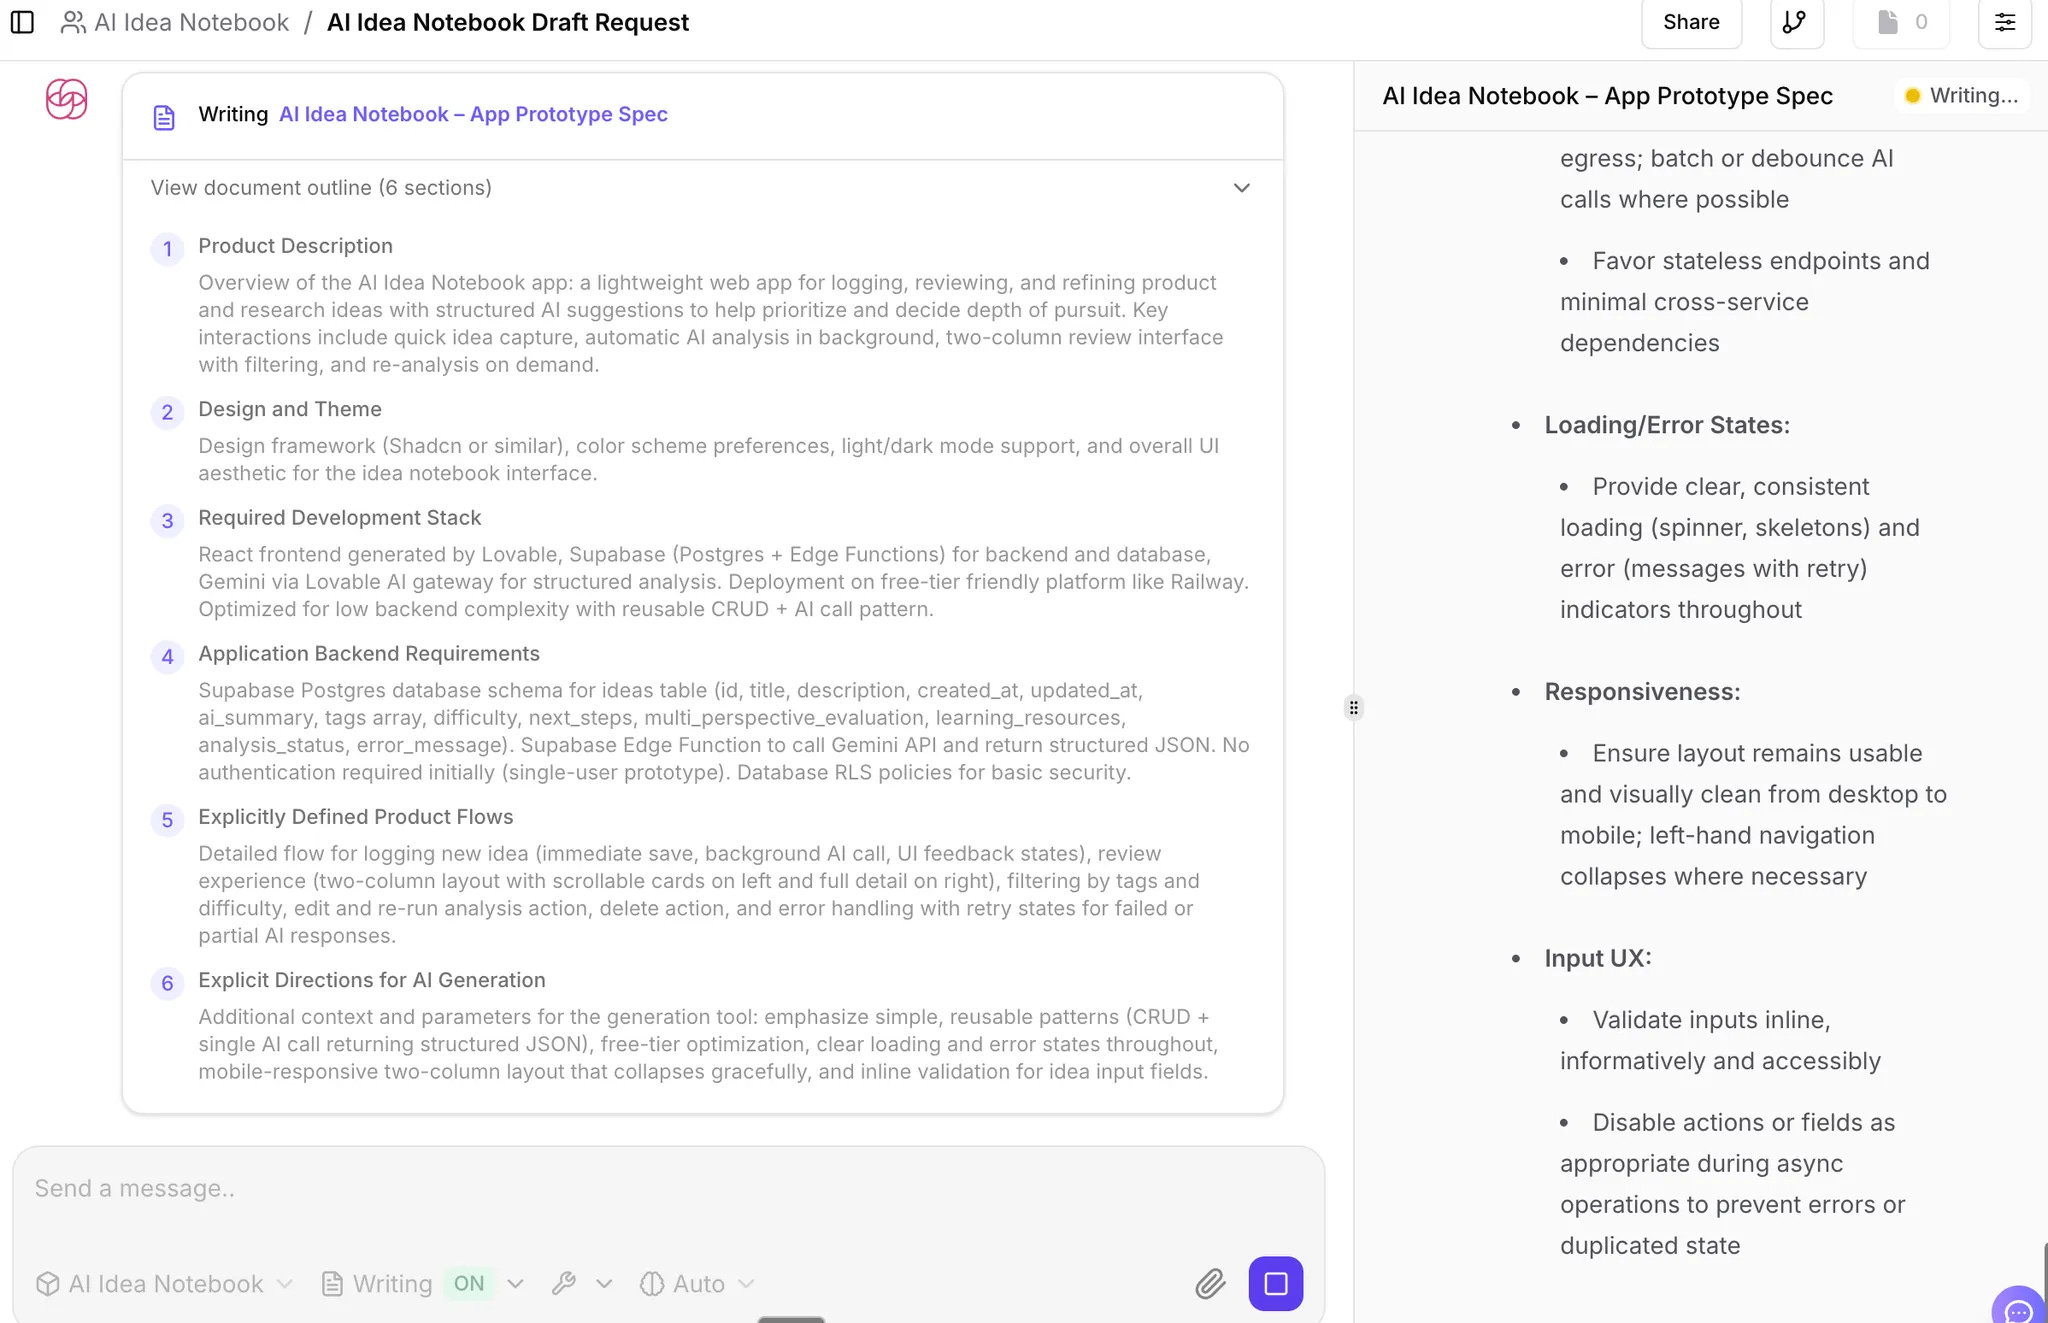
Task: Click the Share button
Action: (x=1691, y=22)
